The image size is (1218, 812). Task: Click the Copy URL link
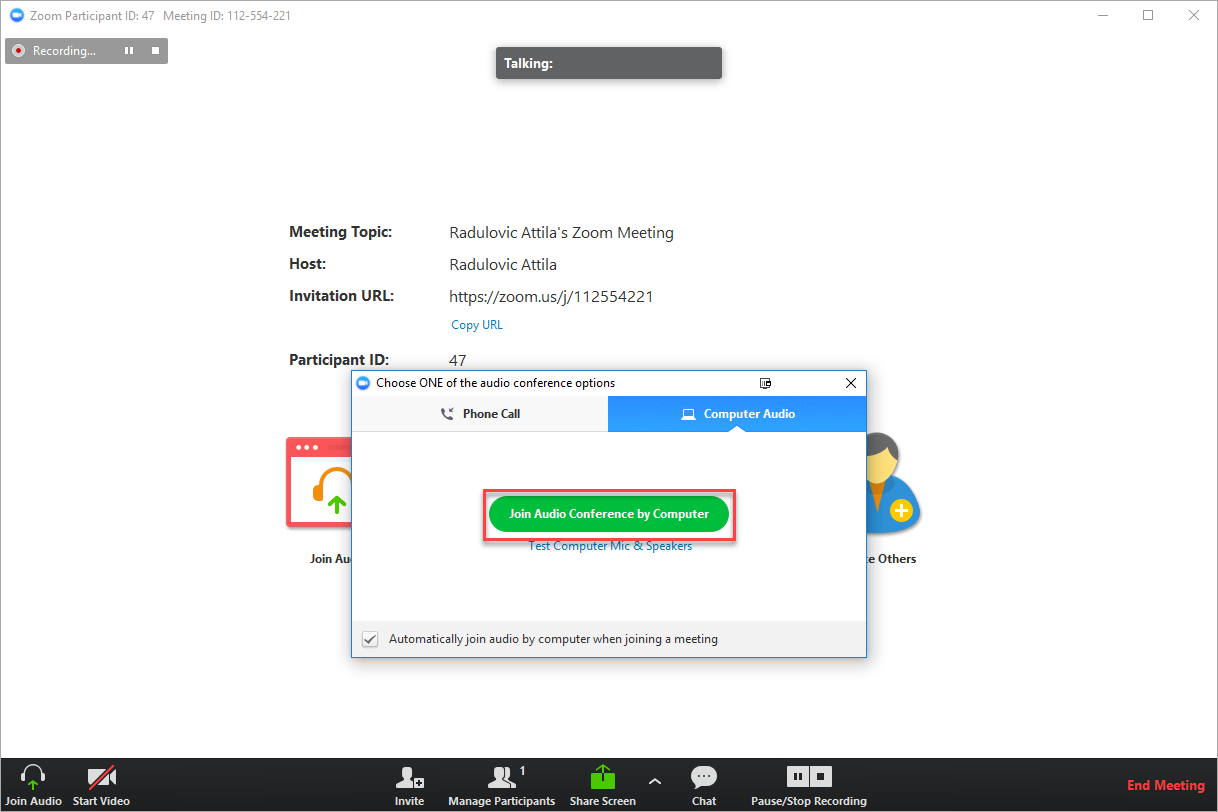(477, 325)
